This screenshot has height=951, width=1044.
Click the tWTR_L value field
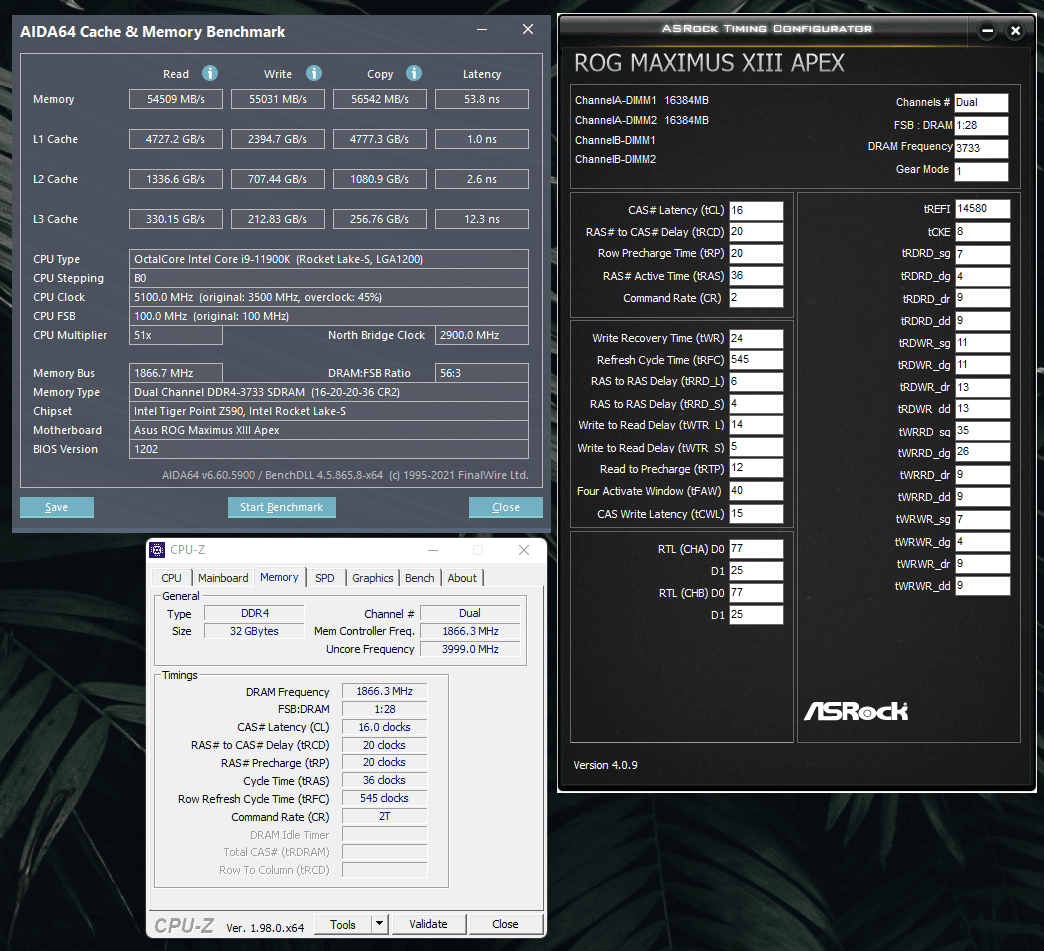[x=756, y=425]
